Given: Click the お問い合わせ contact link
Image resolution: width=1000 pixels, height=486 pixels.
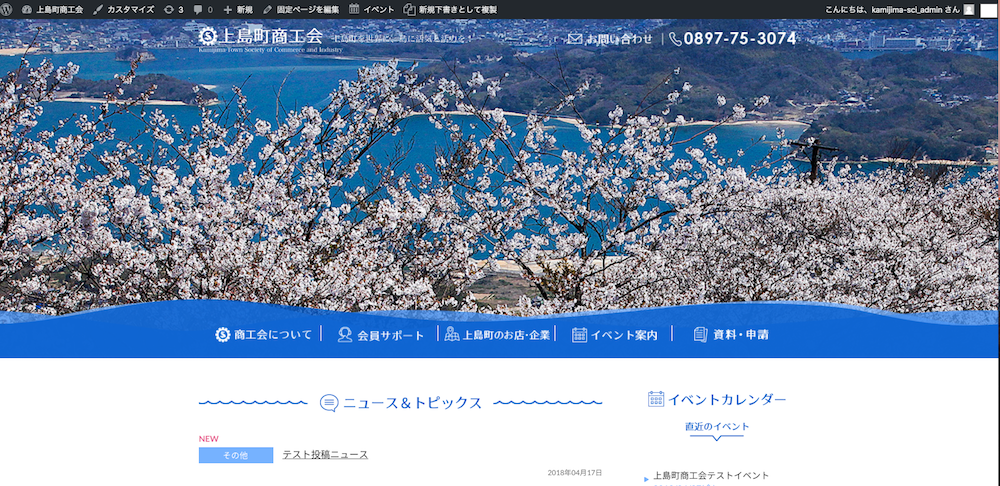Looking at the screenshot, I should (x=610, y=39).
